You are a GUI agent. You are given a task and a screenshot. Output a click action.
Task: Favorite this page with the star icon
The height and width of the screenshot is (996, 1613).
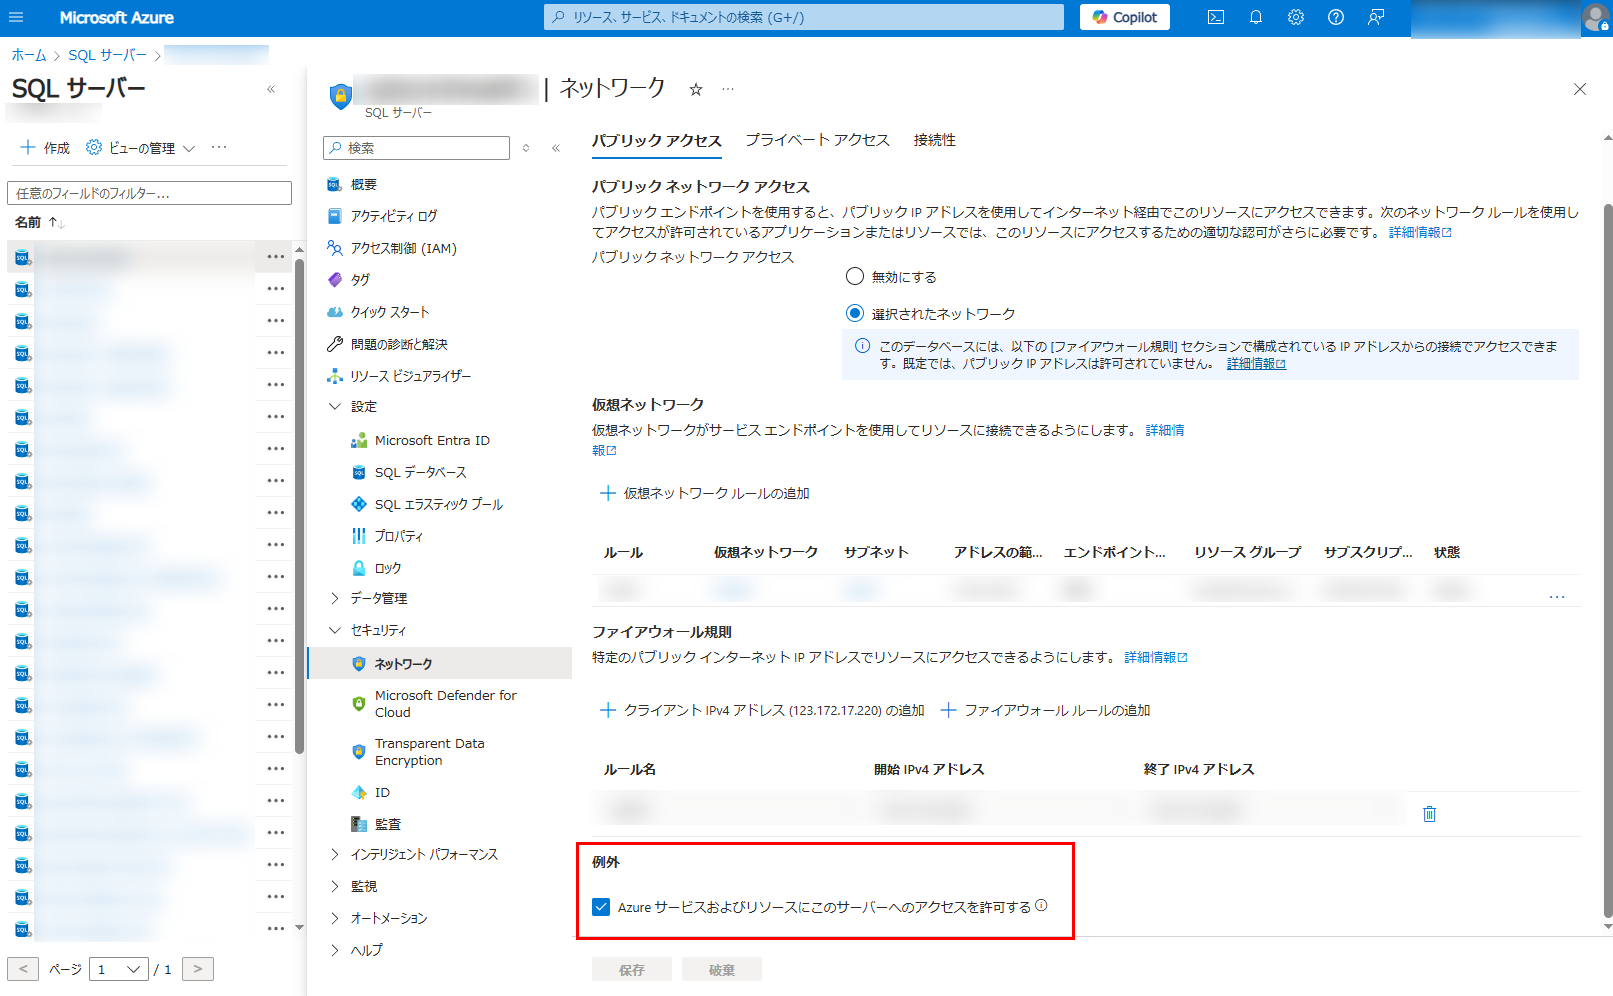696,90
